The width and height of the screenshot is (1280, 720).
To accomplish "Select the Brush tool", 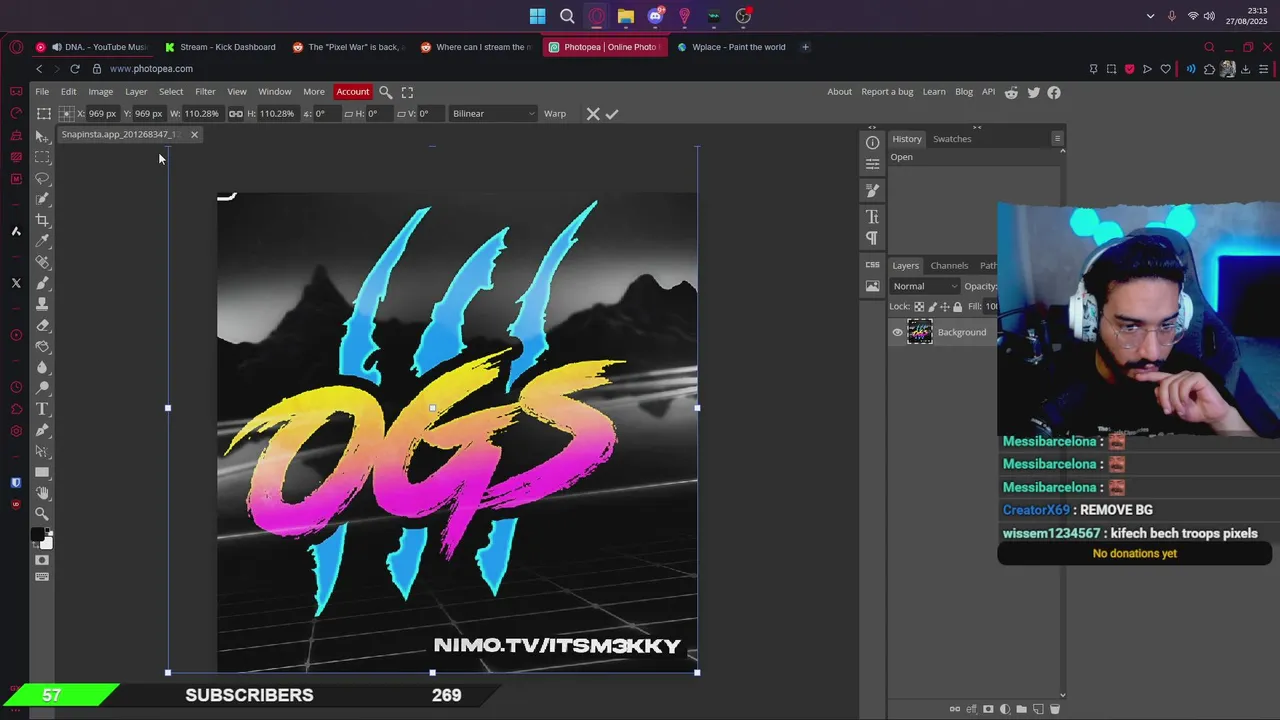I will 42,283.
